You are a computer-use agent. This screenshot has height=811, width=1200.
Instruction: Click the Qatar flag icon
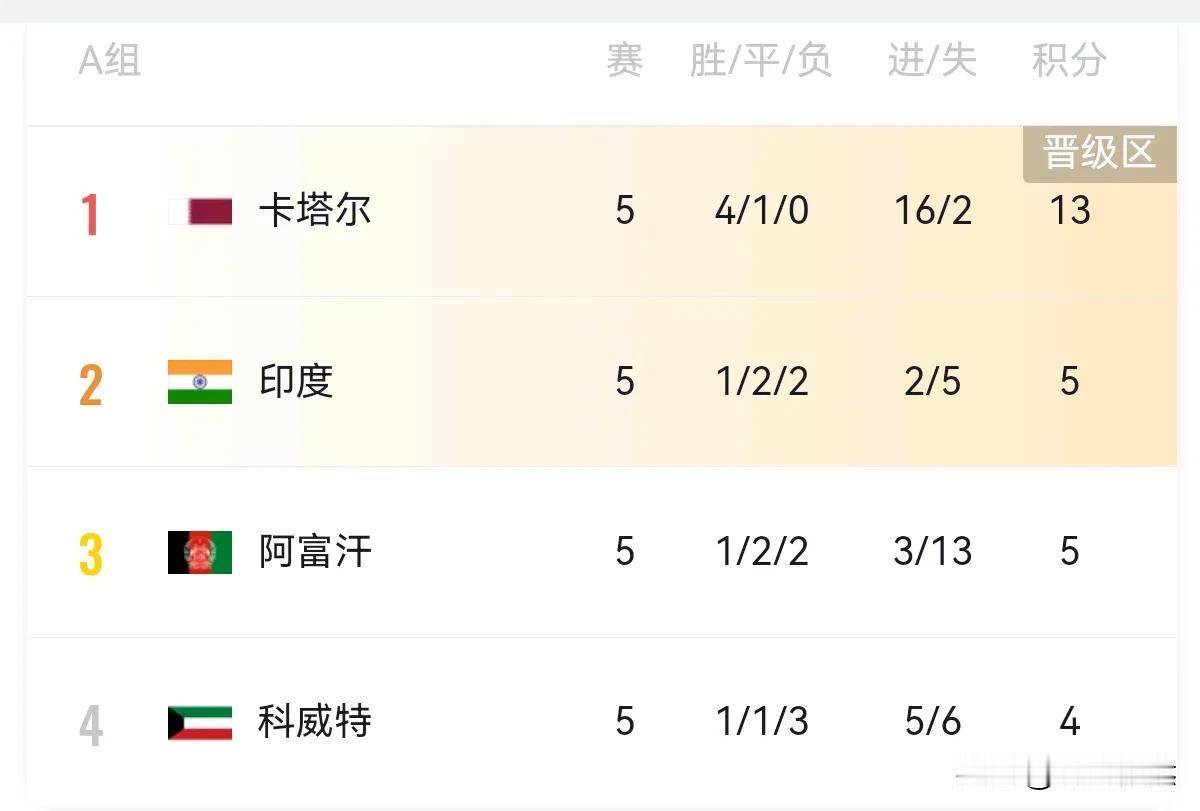coord(200,211)
